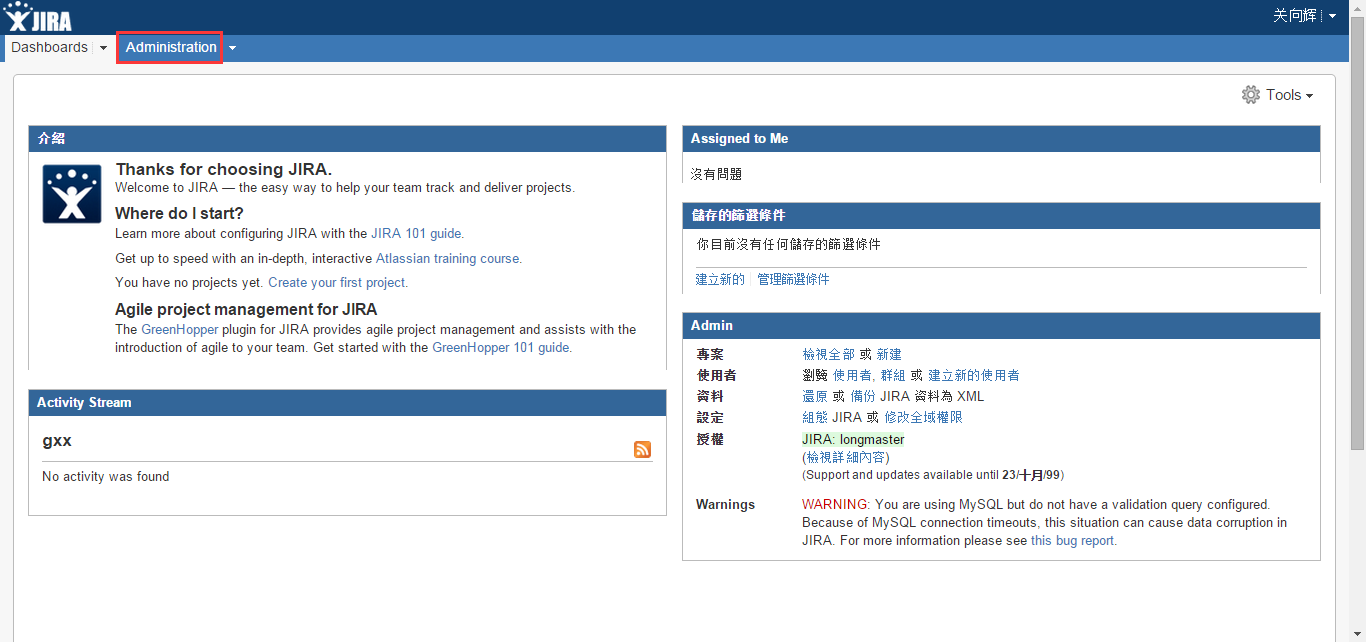Follow the Atlassian training course link

coord(448,258)
